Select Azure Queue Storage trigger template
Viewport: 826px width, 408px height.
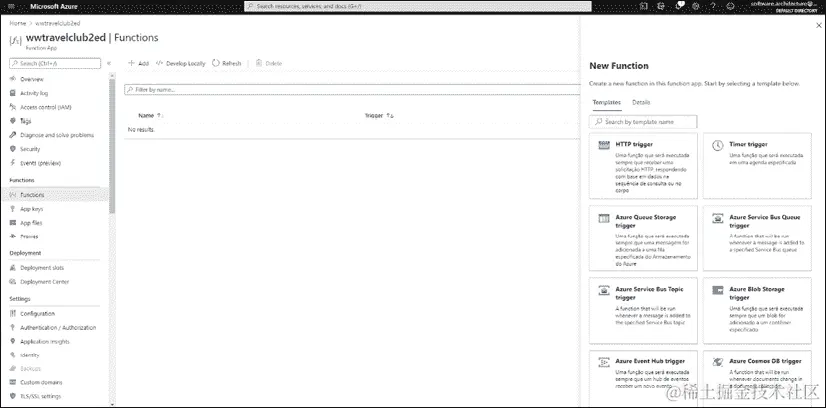(x=643, y=238)
